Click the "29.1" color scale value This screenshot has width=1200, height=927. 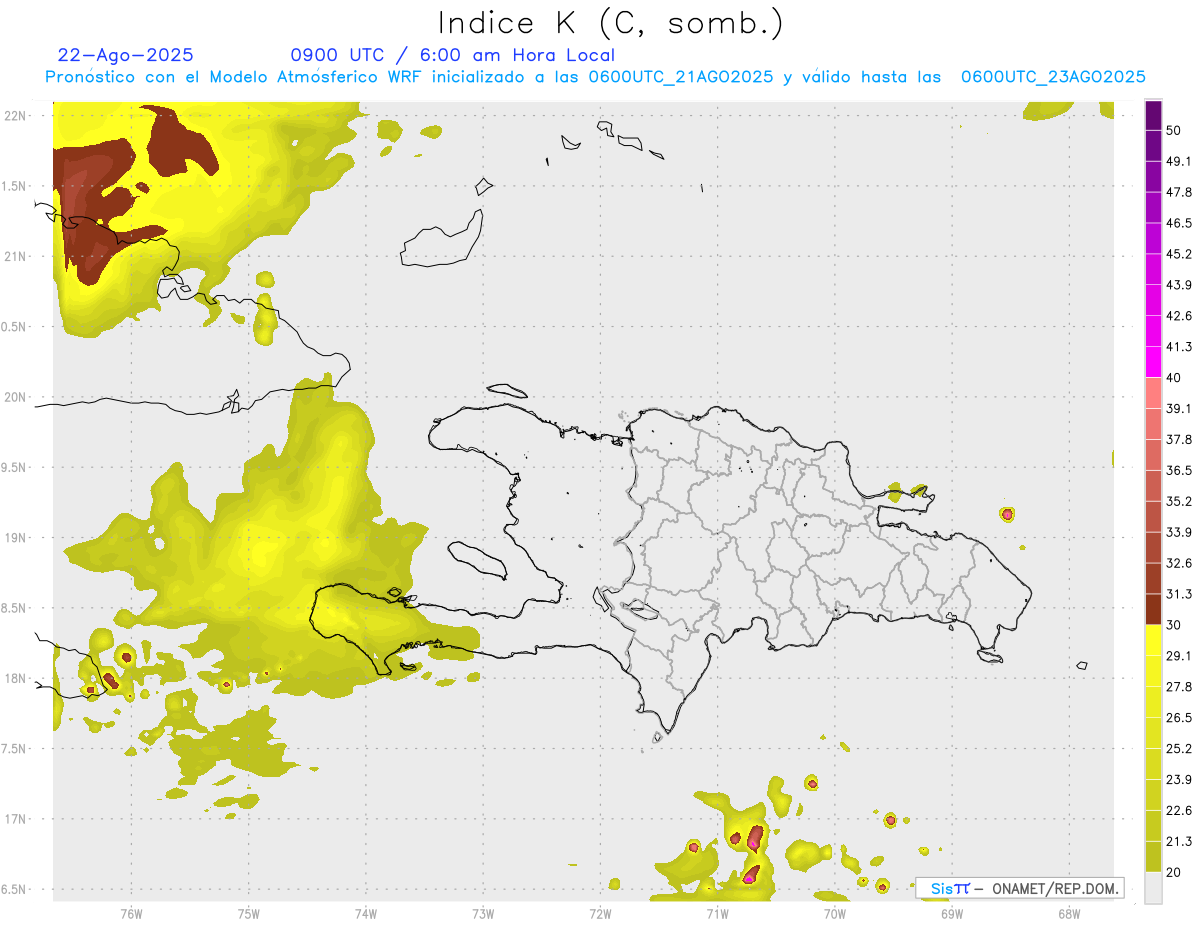(x=1179, y=655)
